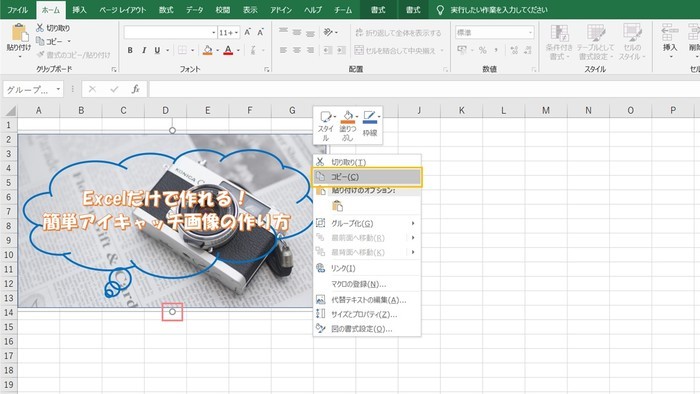
Task: Open the font size dropdown showing 11+
Action: click(236, 33)
